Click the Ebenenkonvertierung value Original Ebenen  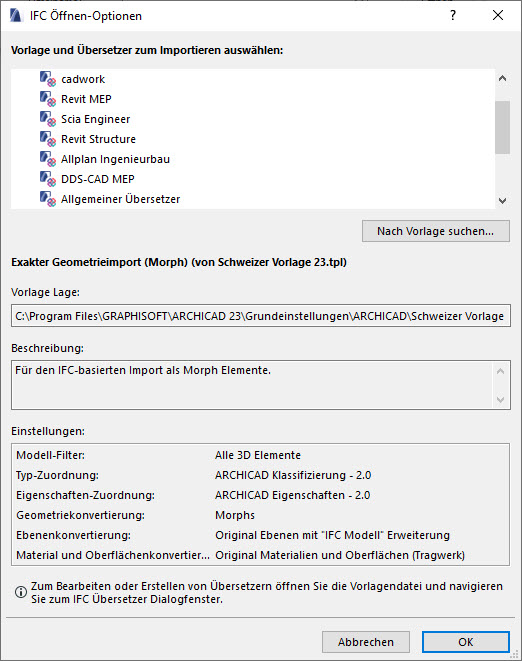point(332,535)
